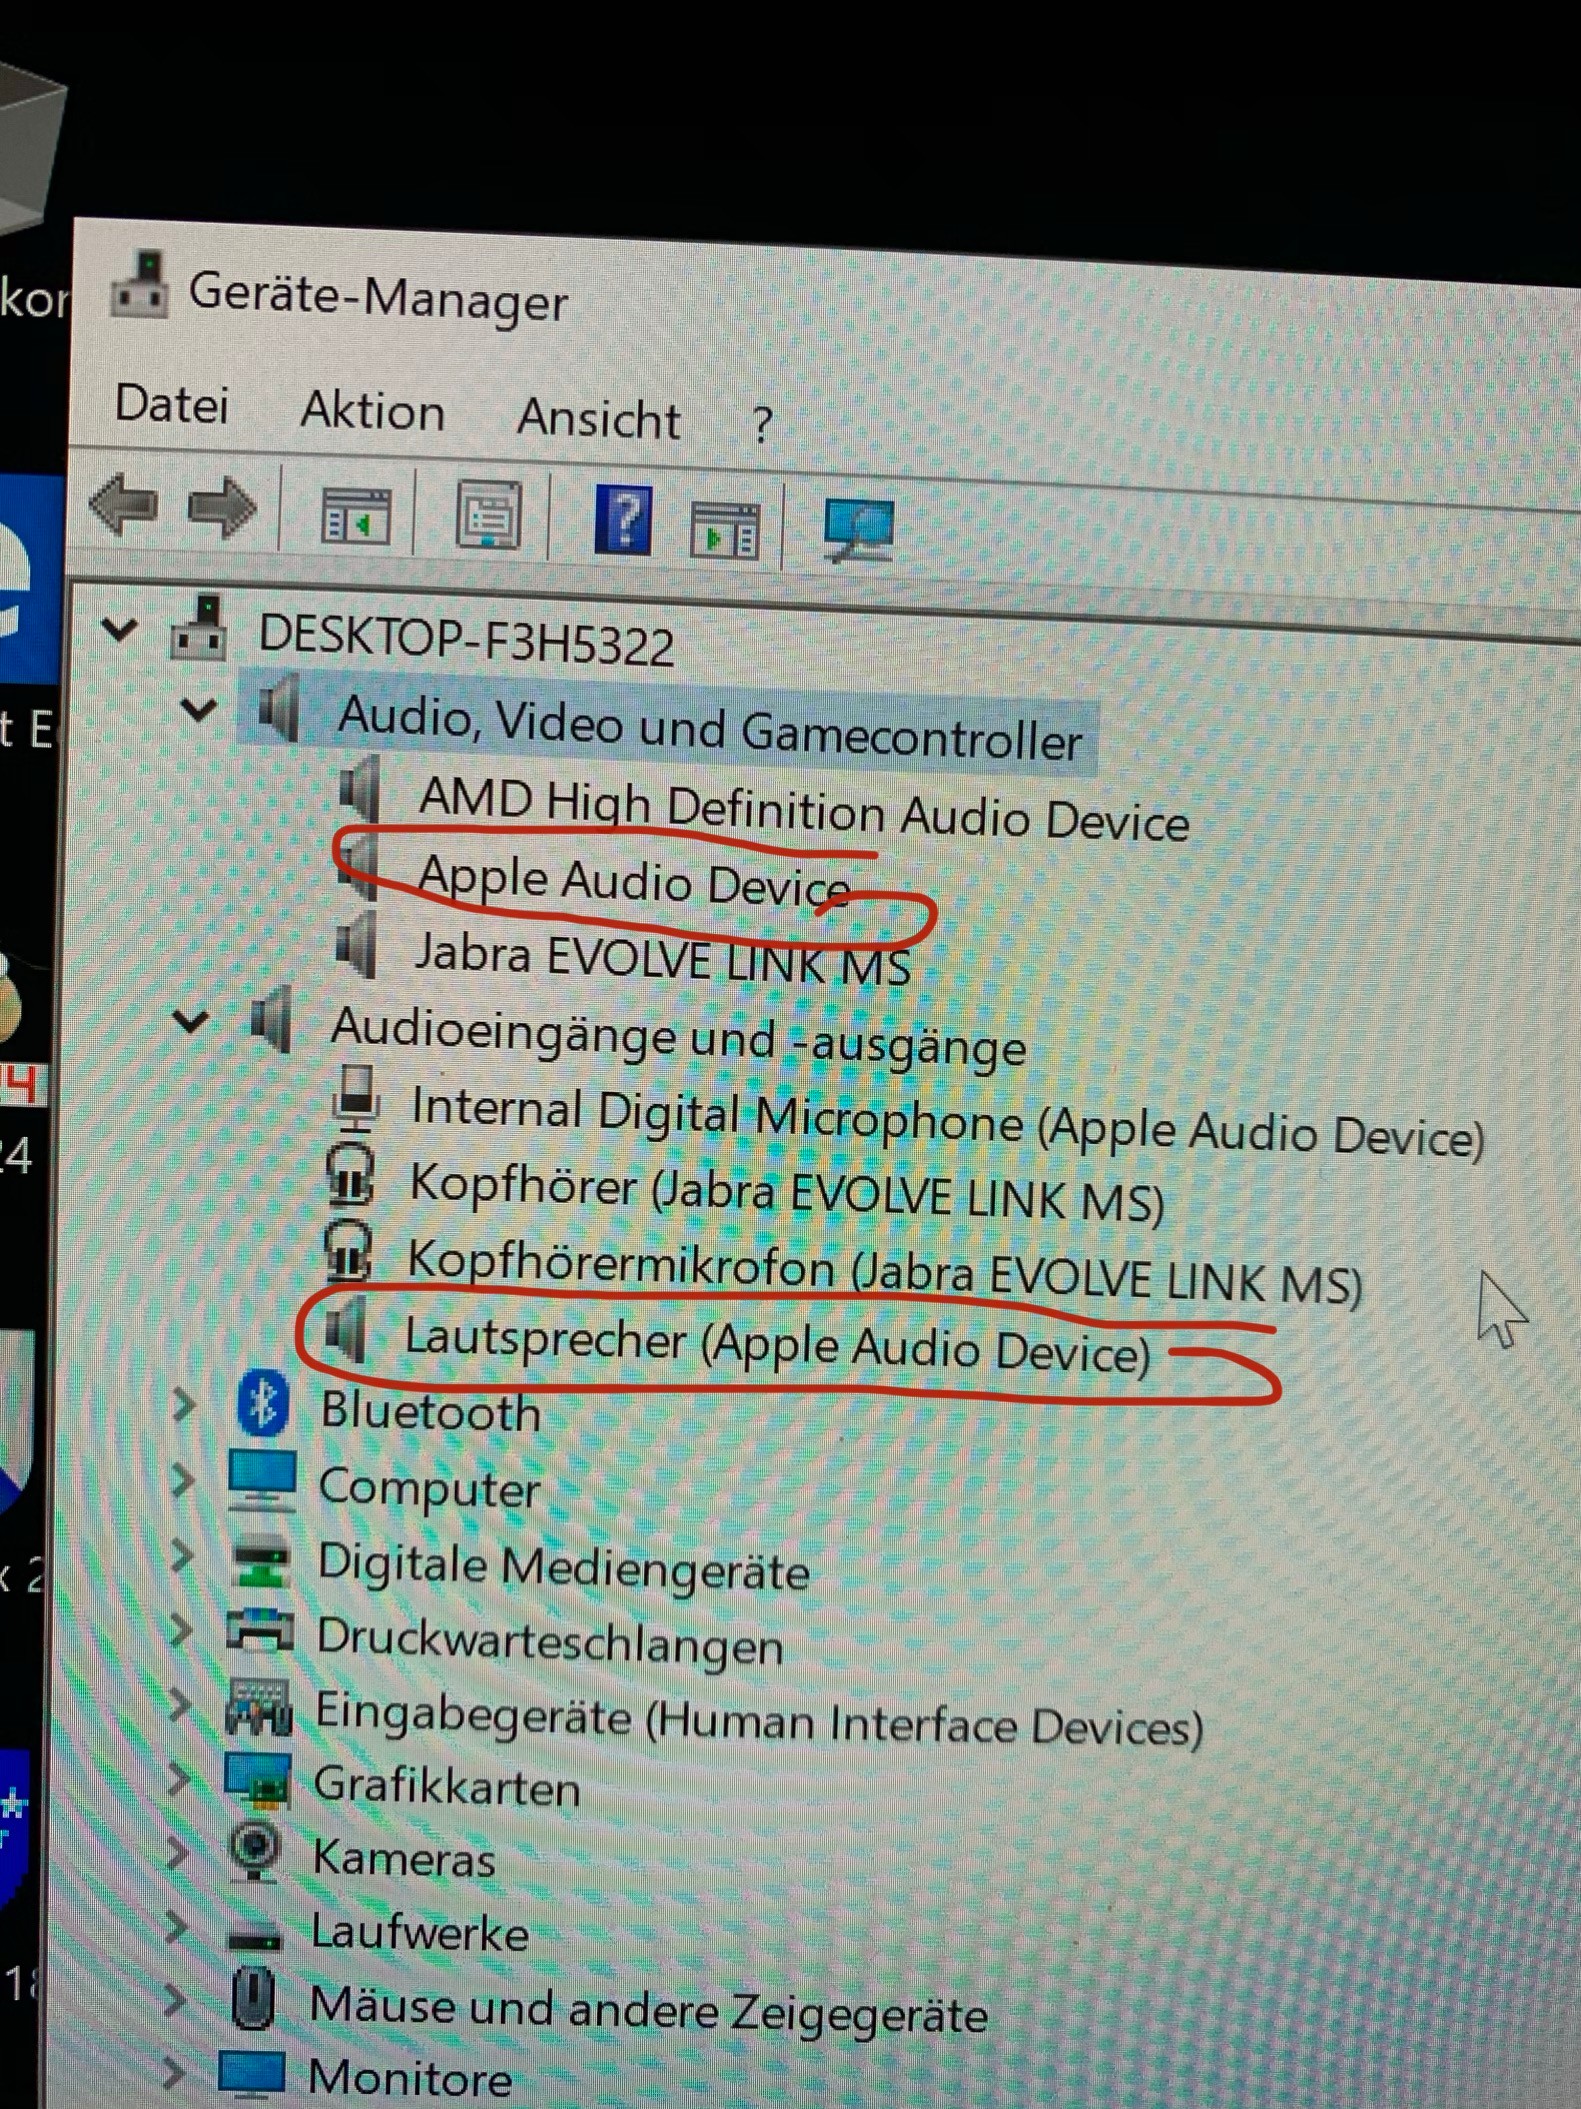Click the mouse icon beside Mäuse
This screenshot has height=2109, width=1581.
[252, 1998]
